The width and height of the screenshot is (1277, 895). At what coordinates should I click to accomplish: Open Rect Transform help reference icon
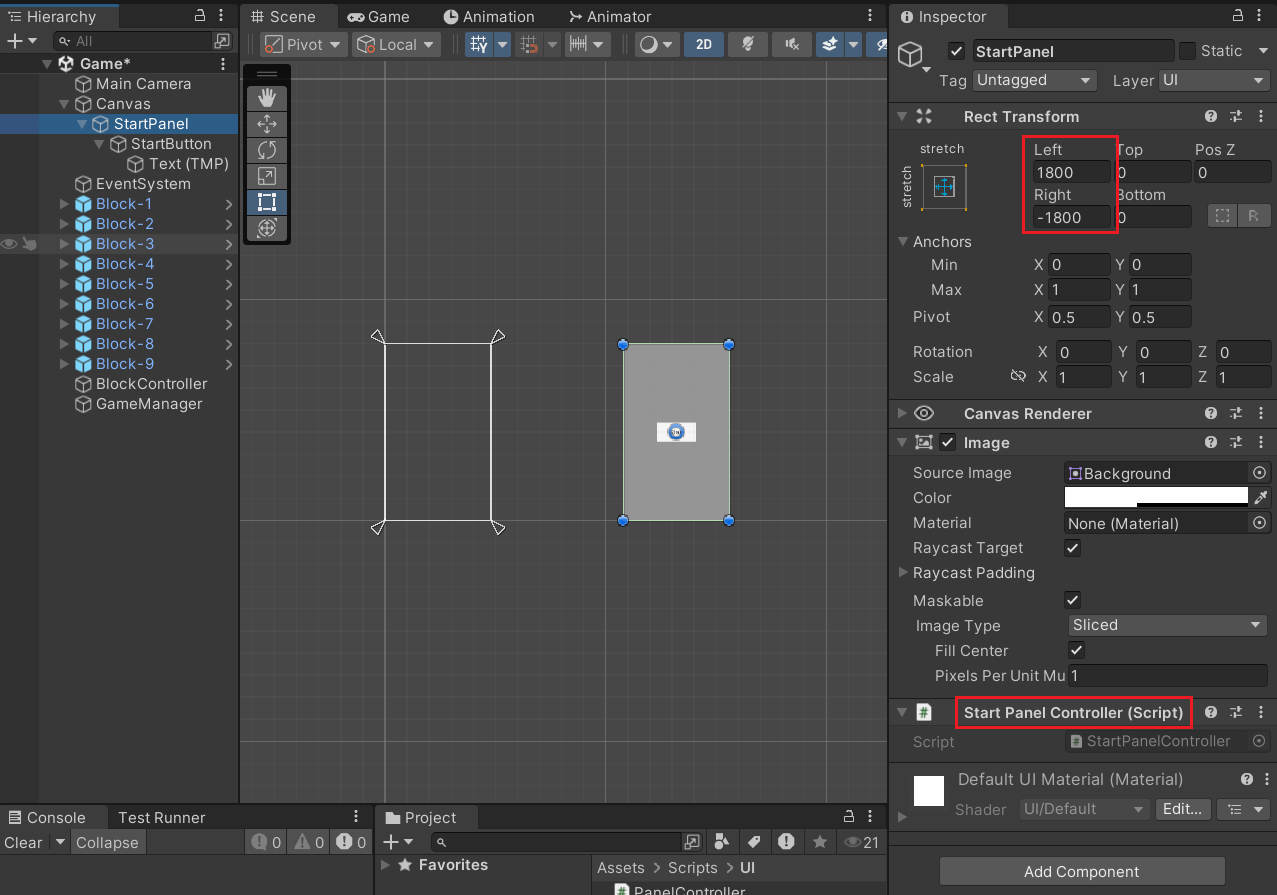click(1211, 117)
